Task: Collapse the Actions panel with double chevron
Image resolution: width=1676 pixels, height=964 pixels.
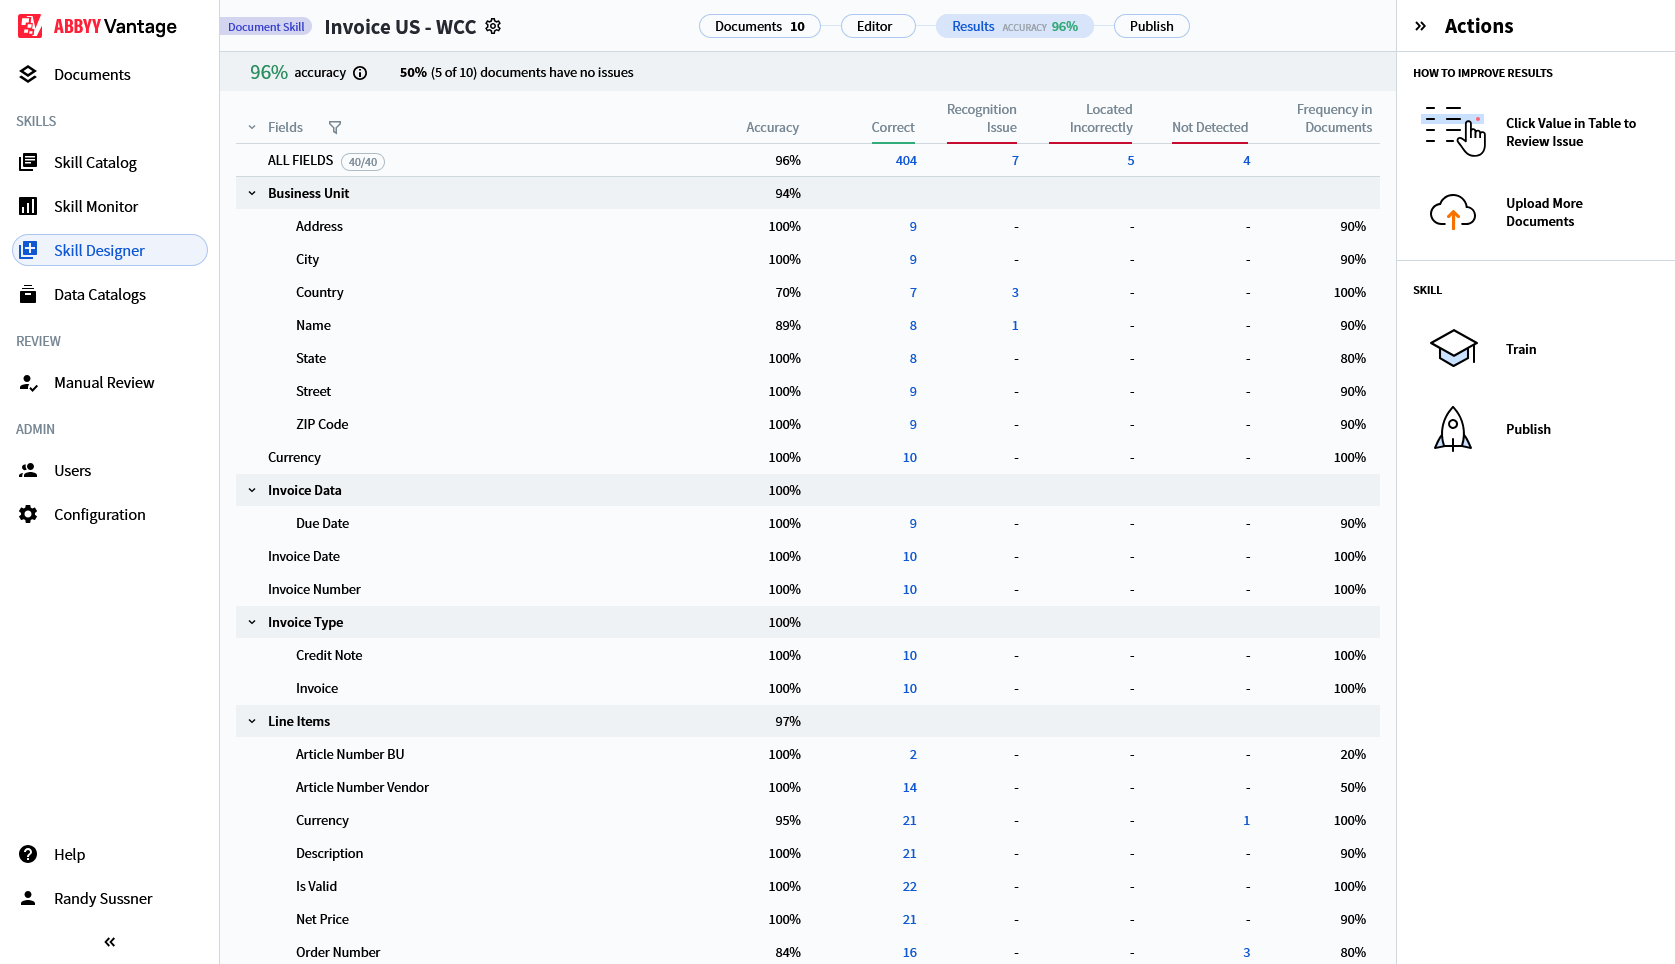Action: [x=1420, y=26]
